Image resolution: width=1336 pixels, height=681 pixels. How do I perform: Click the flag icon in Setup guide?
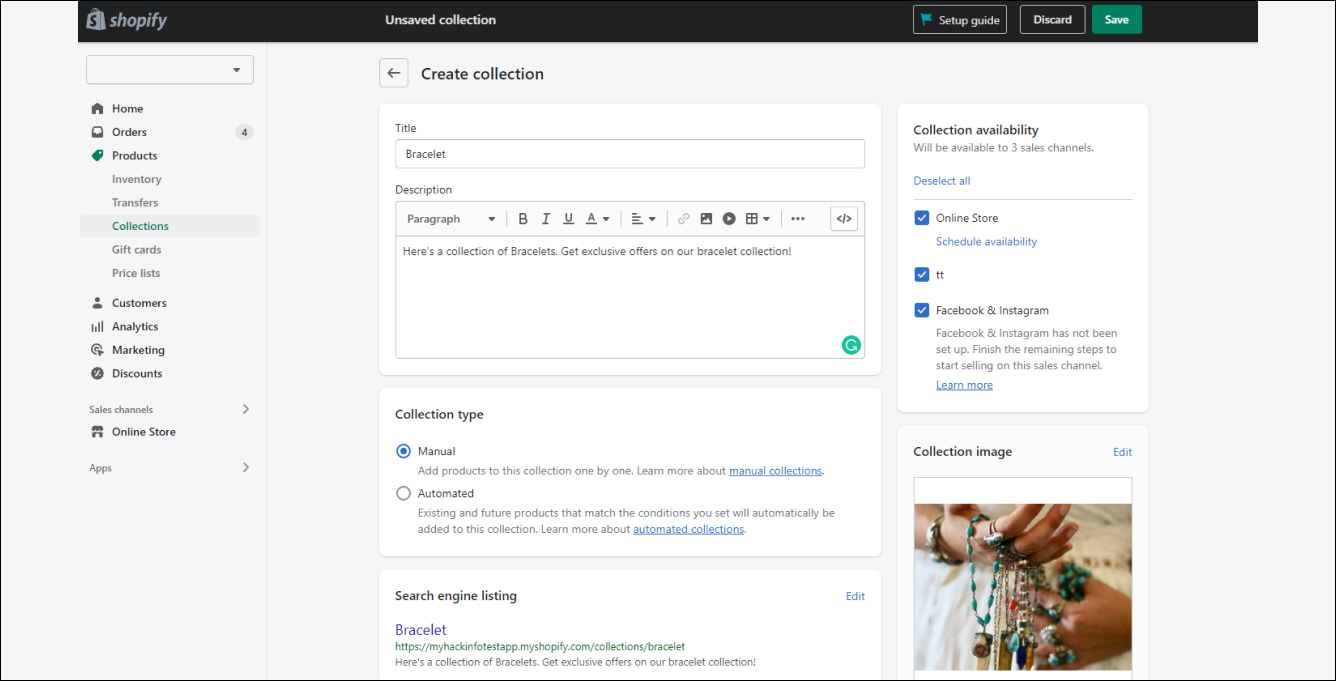click(x=926, y=20)
